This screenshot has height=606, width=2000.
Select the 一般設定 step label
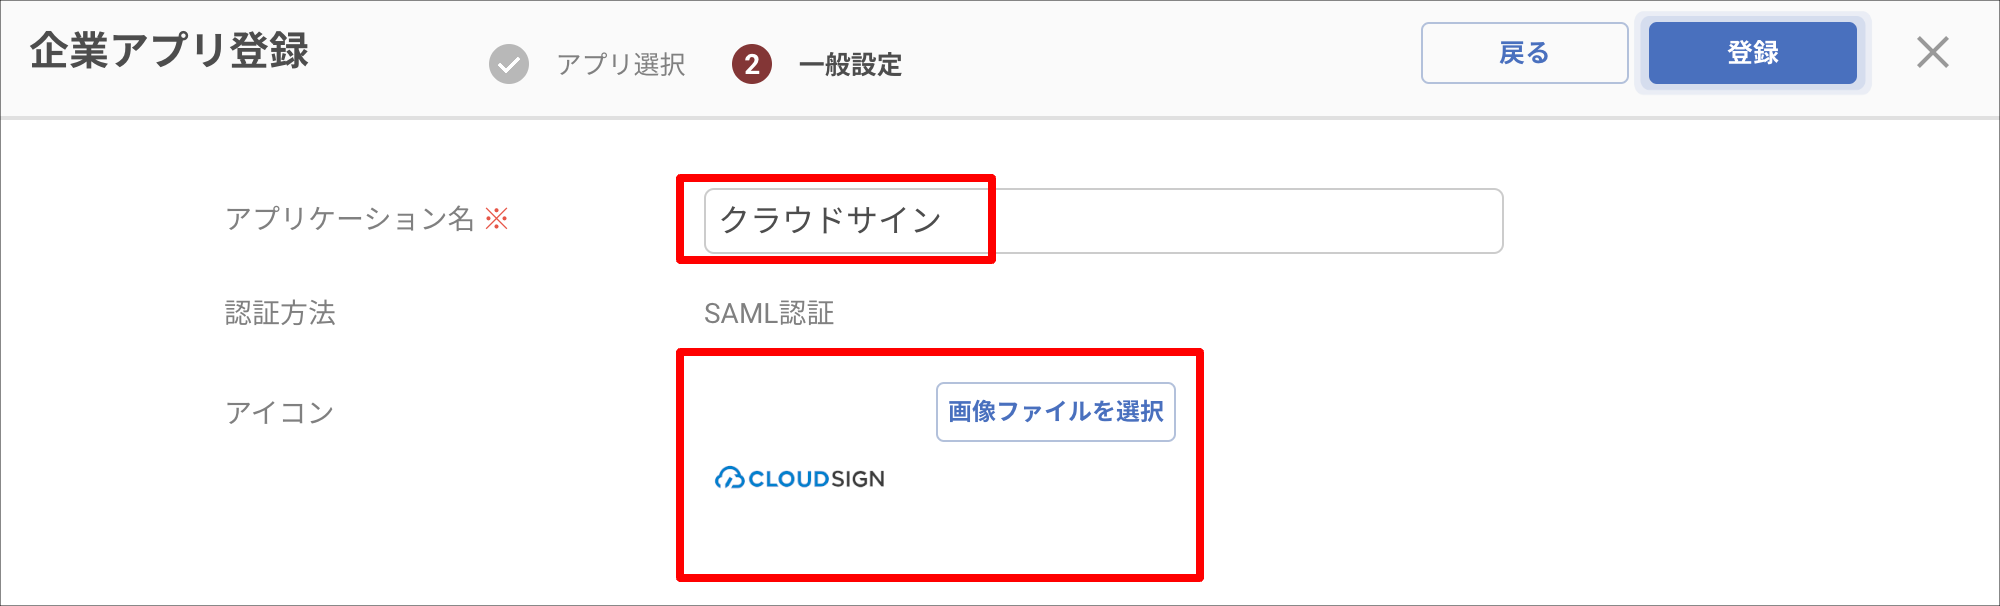850,65
